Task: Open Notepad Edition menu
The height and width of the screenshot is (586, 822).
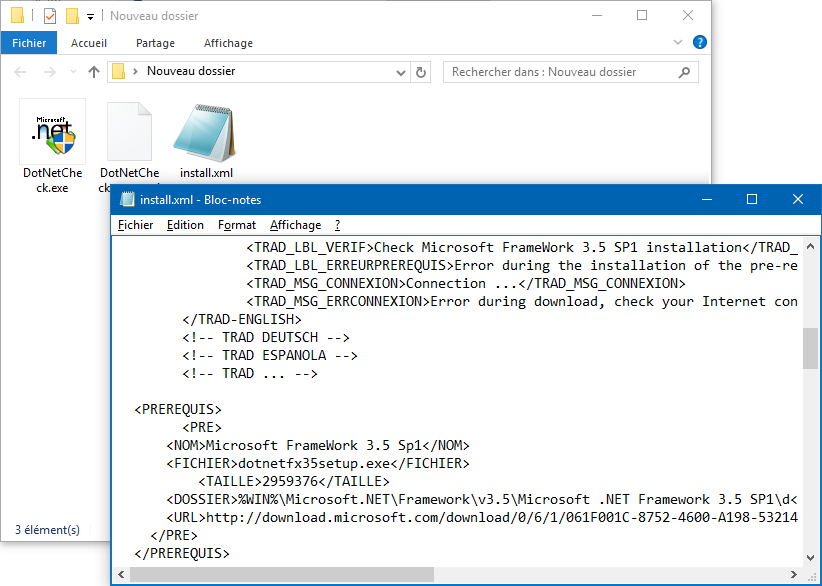Action: coord(185,225)
